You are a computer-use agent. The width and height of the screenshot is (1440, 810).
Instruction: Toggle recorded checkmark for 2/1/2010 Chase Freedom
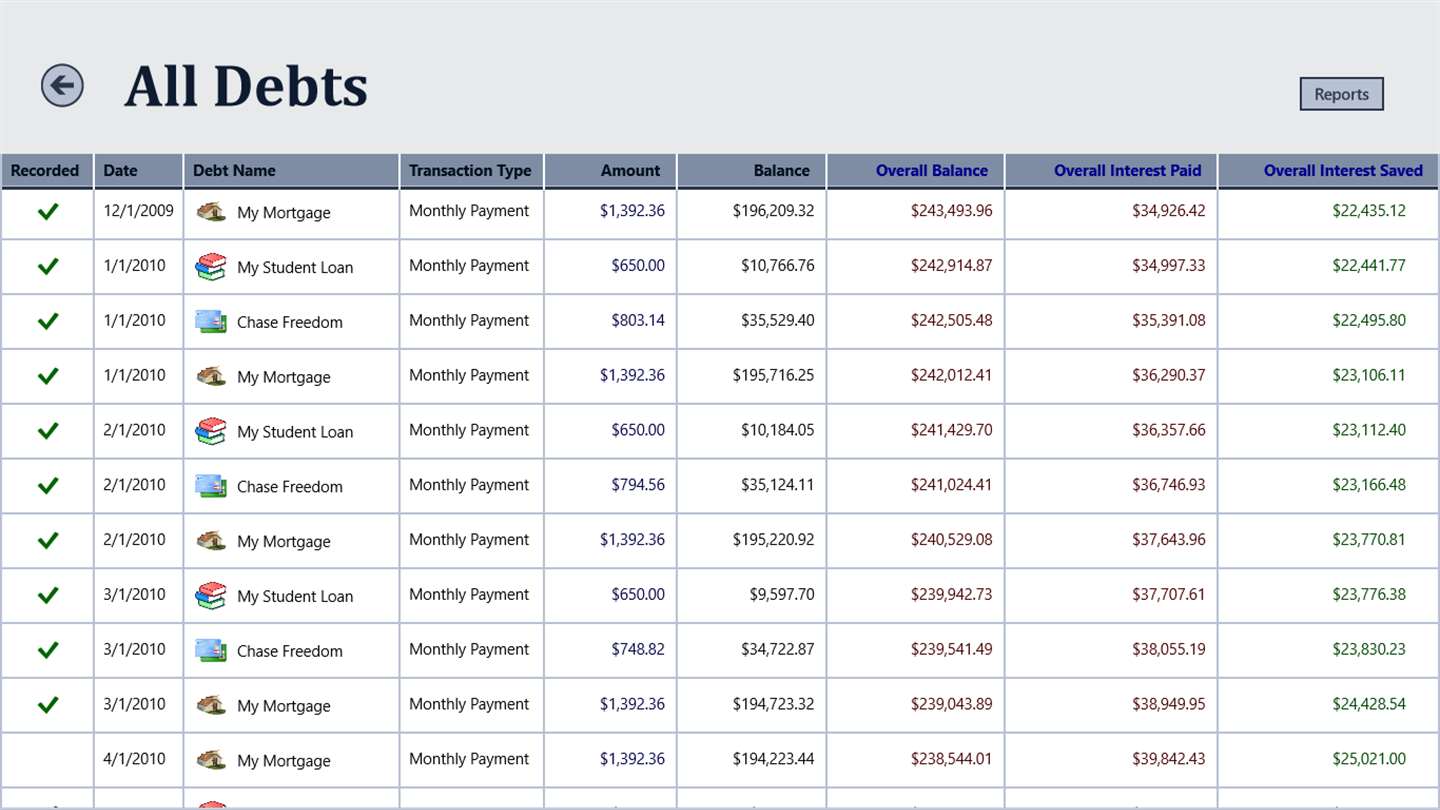48,486
